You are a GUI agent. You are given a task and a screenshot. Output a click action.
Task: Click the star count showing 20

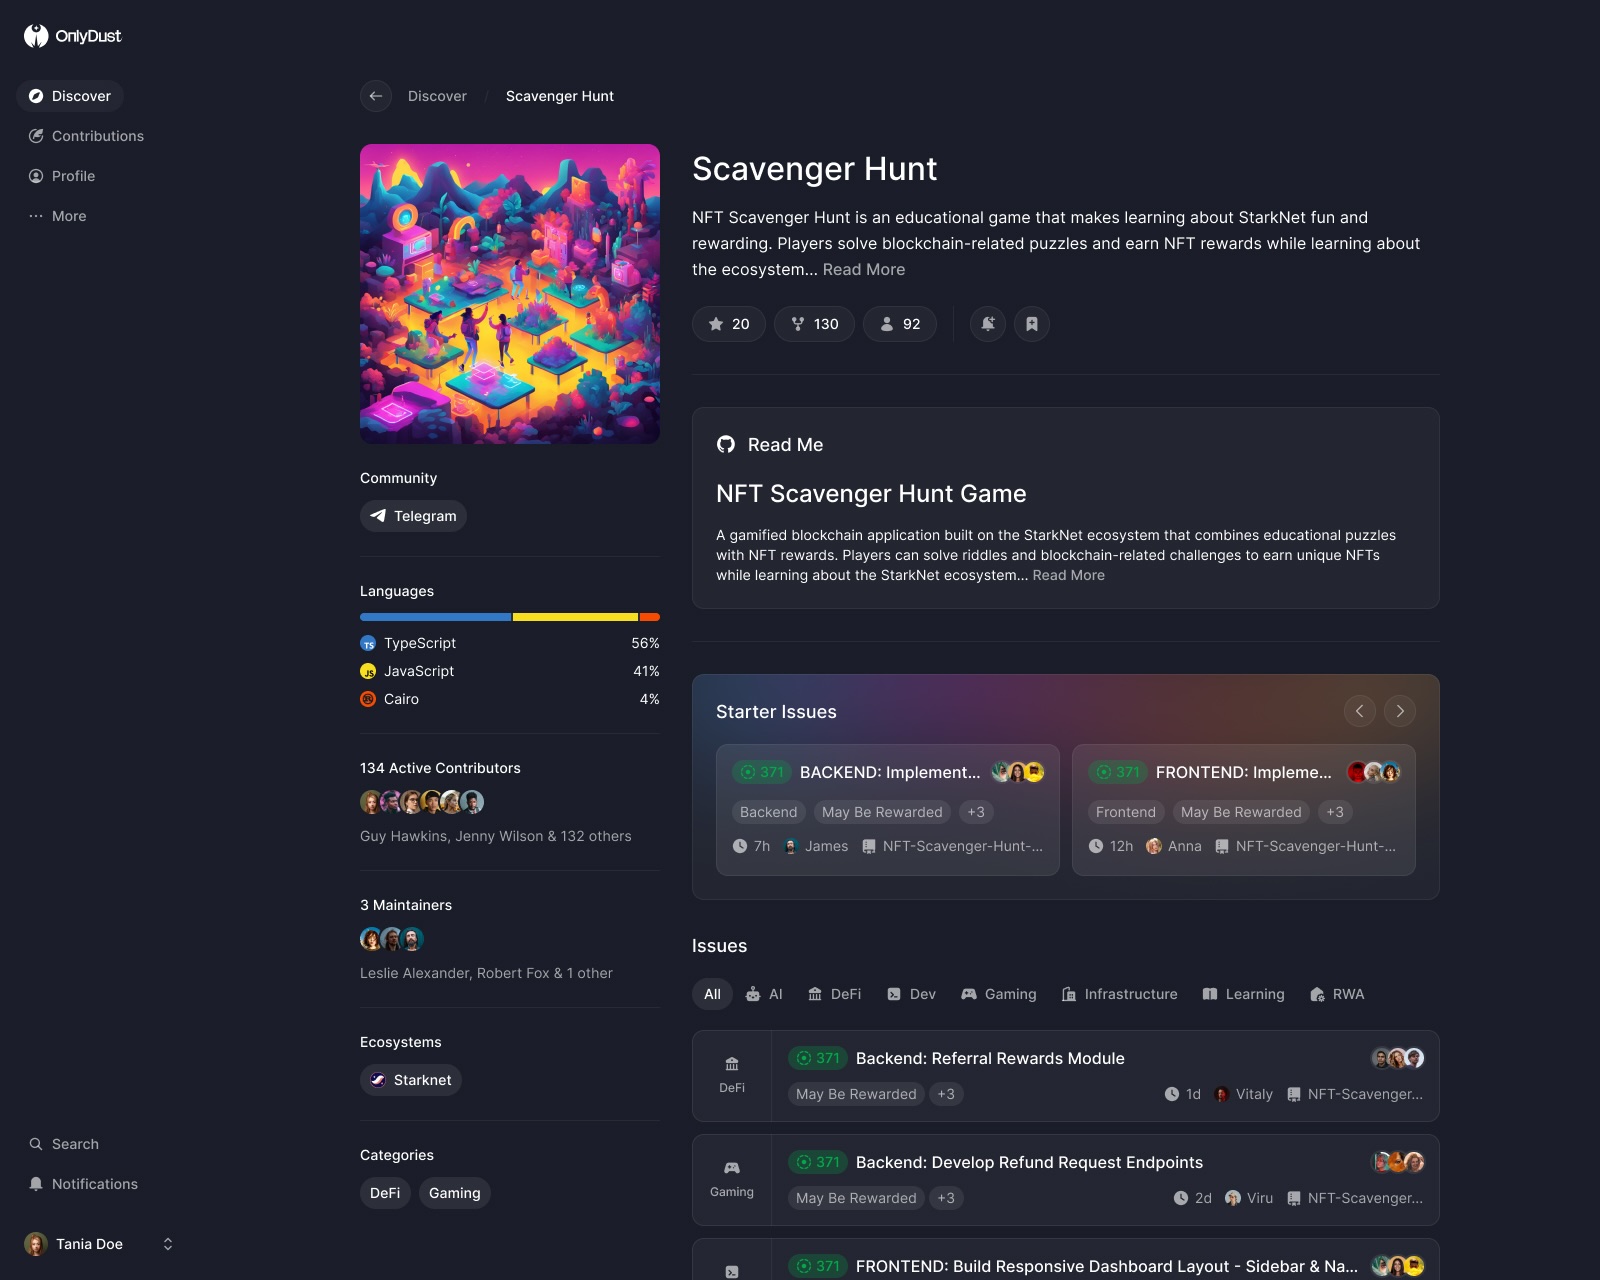(x=729, y=324)
